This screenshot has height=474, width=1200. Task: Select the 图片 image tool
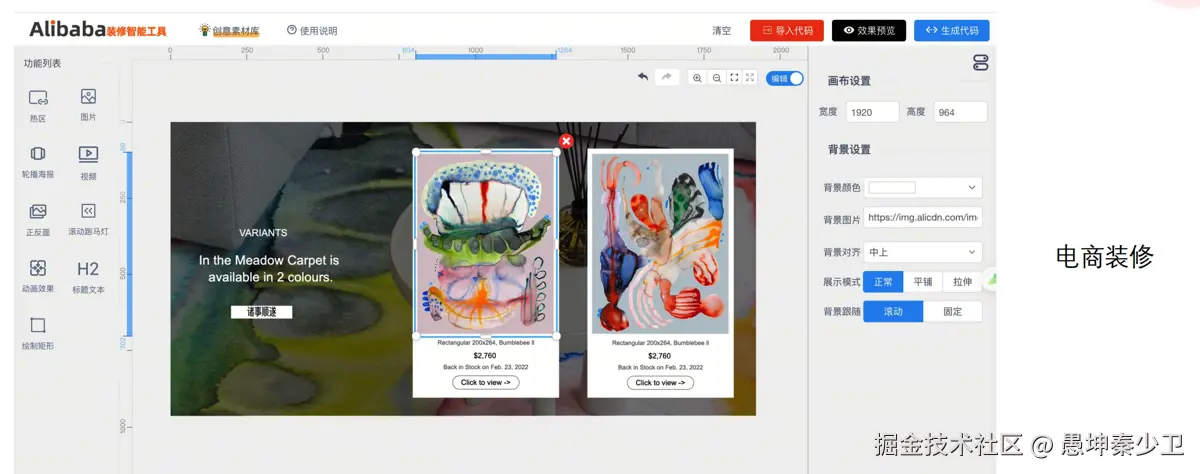88,104
